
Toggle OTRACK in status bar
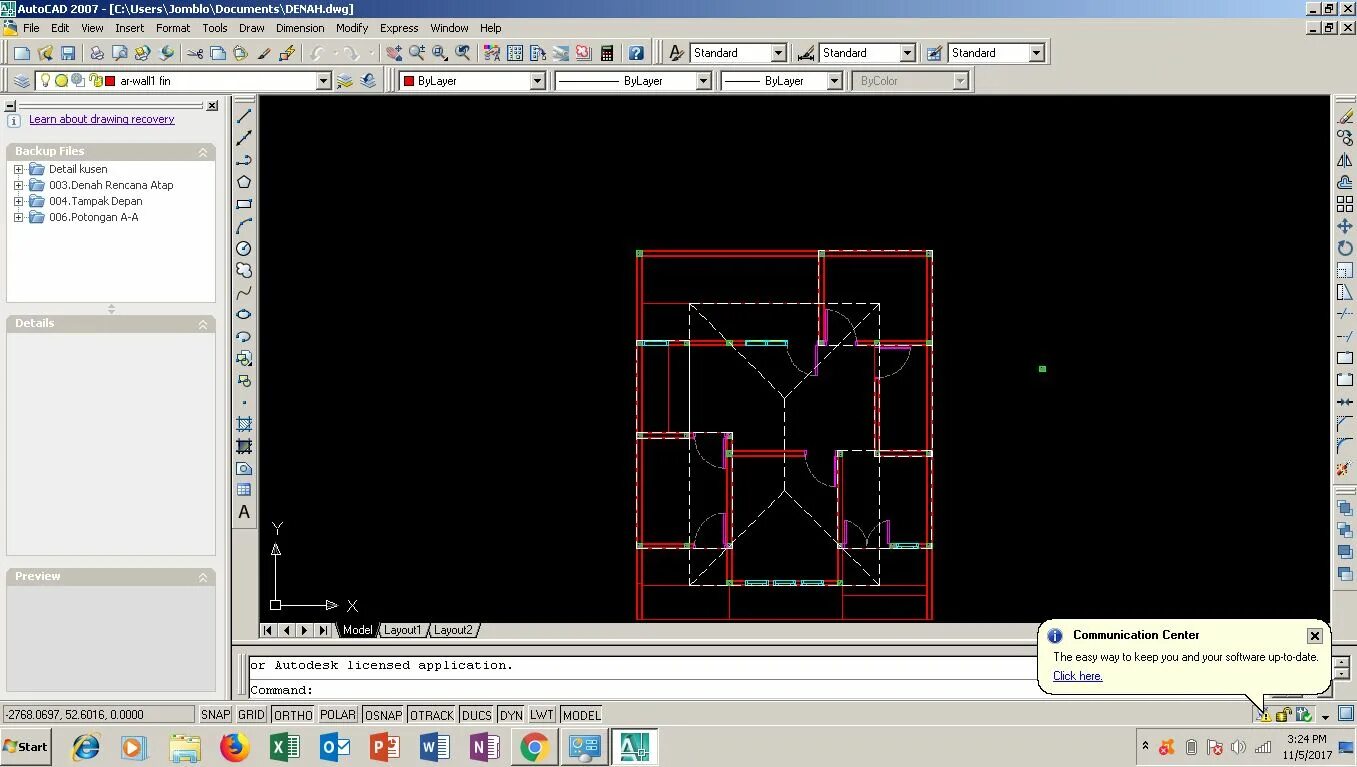[x=432, y=715]
